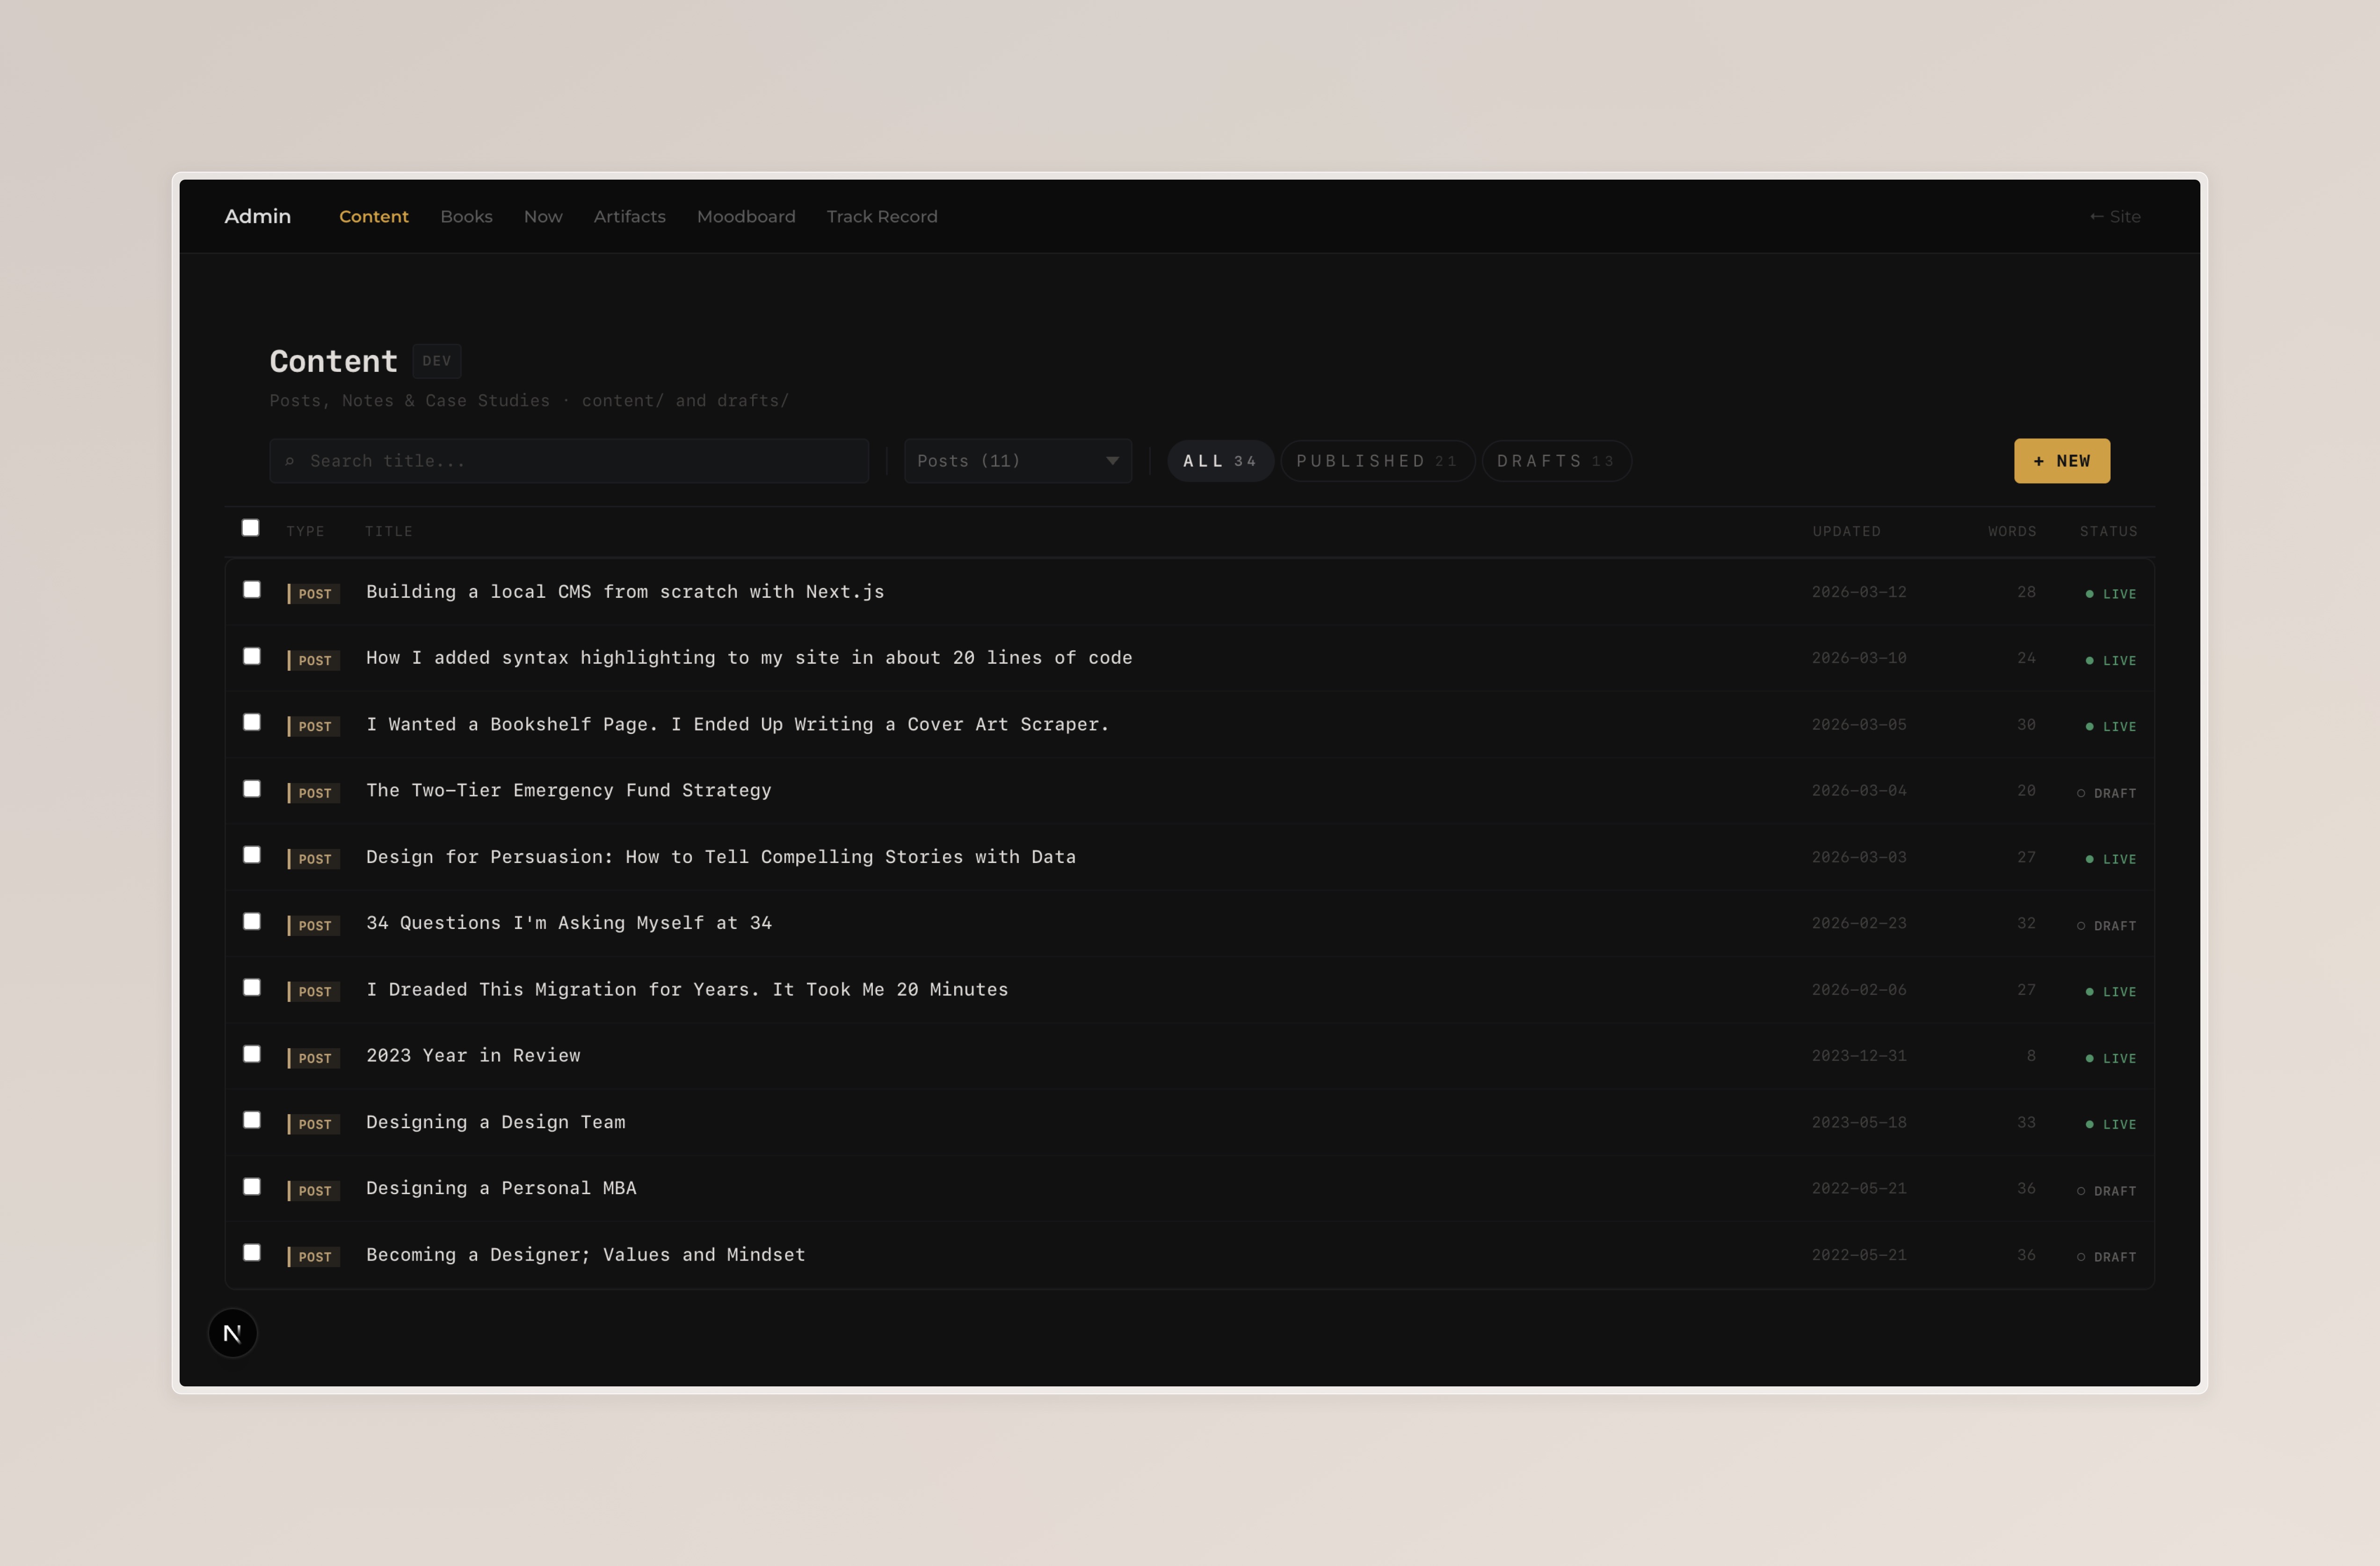Switch to the Books admin tab
Image resolution: width=2380 pixels, height=1566 pixels.
click(x=466, y=216)
